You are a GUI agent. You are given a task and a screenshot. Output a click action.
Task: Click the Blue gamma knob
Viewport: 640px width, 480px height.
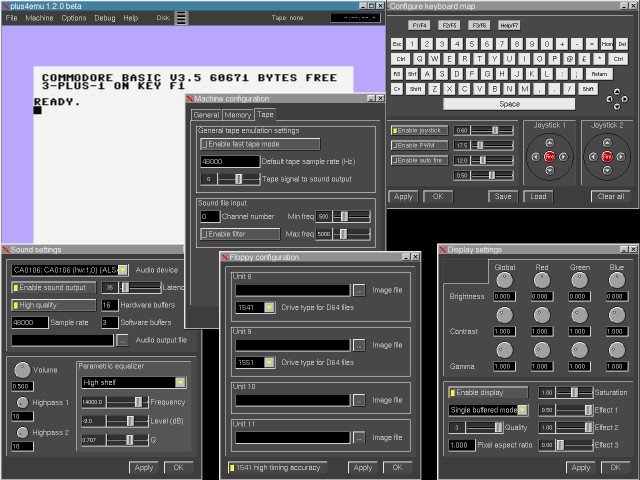click(x=616, y=350)
